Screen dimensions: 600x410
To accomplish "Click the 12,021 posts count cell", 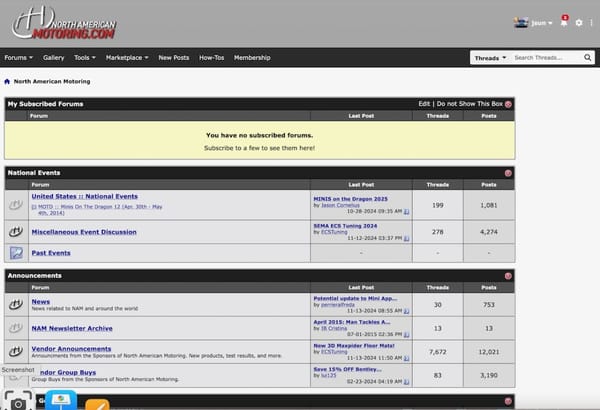I will point(489,352).
